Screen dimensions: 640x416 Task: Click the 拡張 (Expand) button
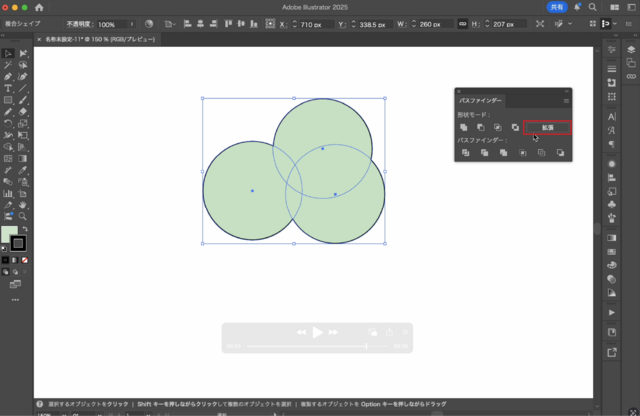[x=547, y=127]
